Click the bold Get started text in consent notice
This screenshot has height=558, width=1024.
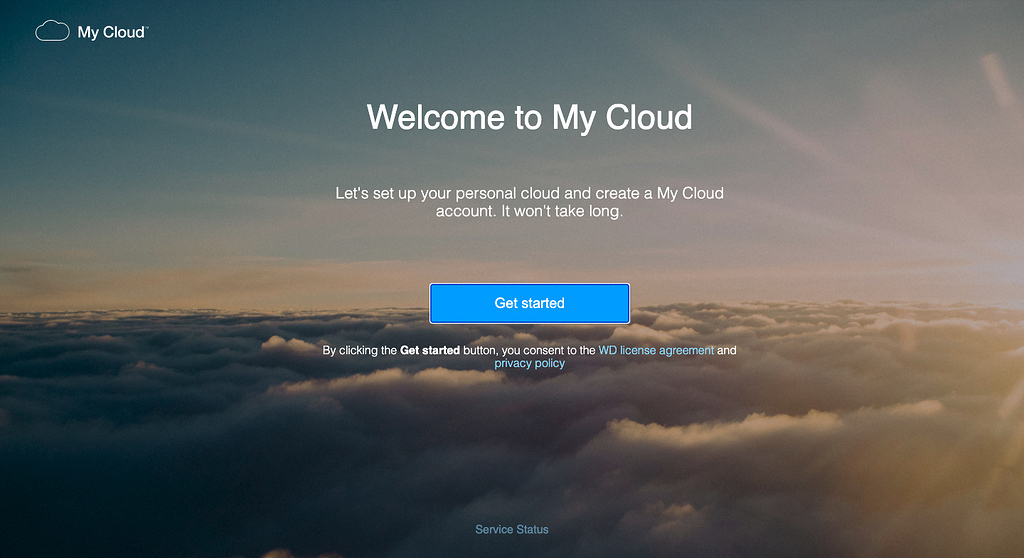[x=430, y=351]
